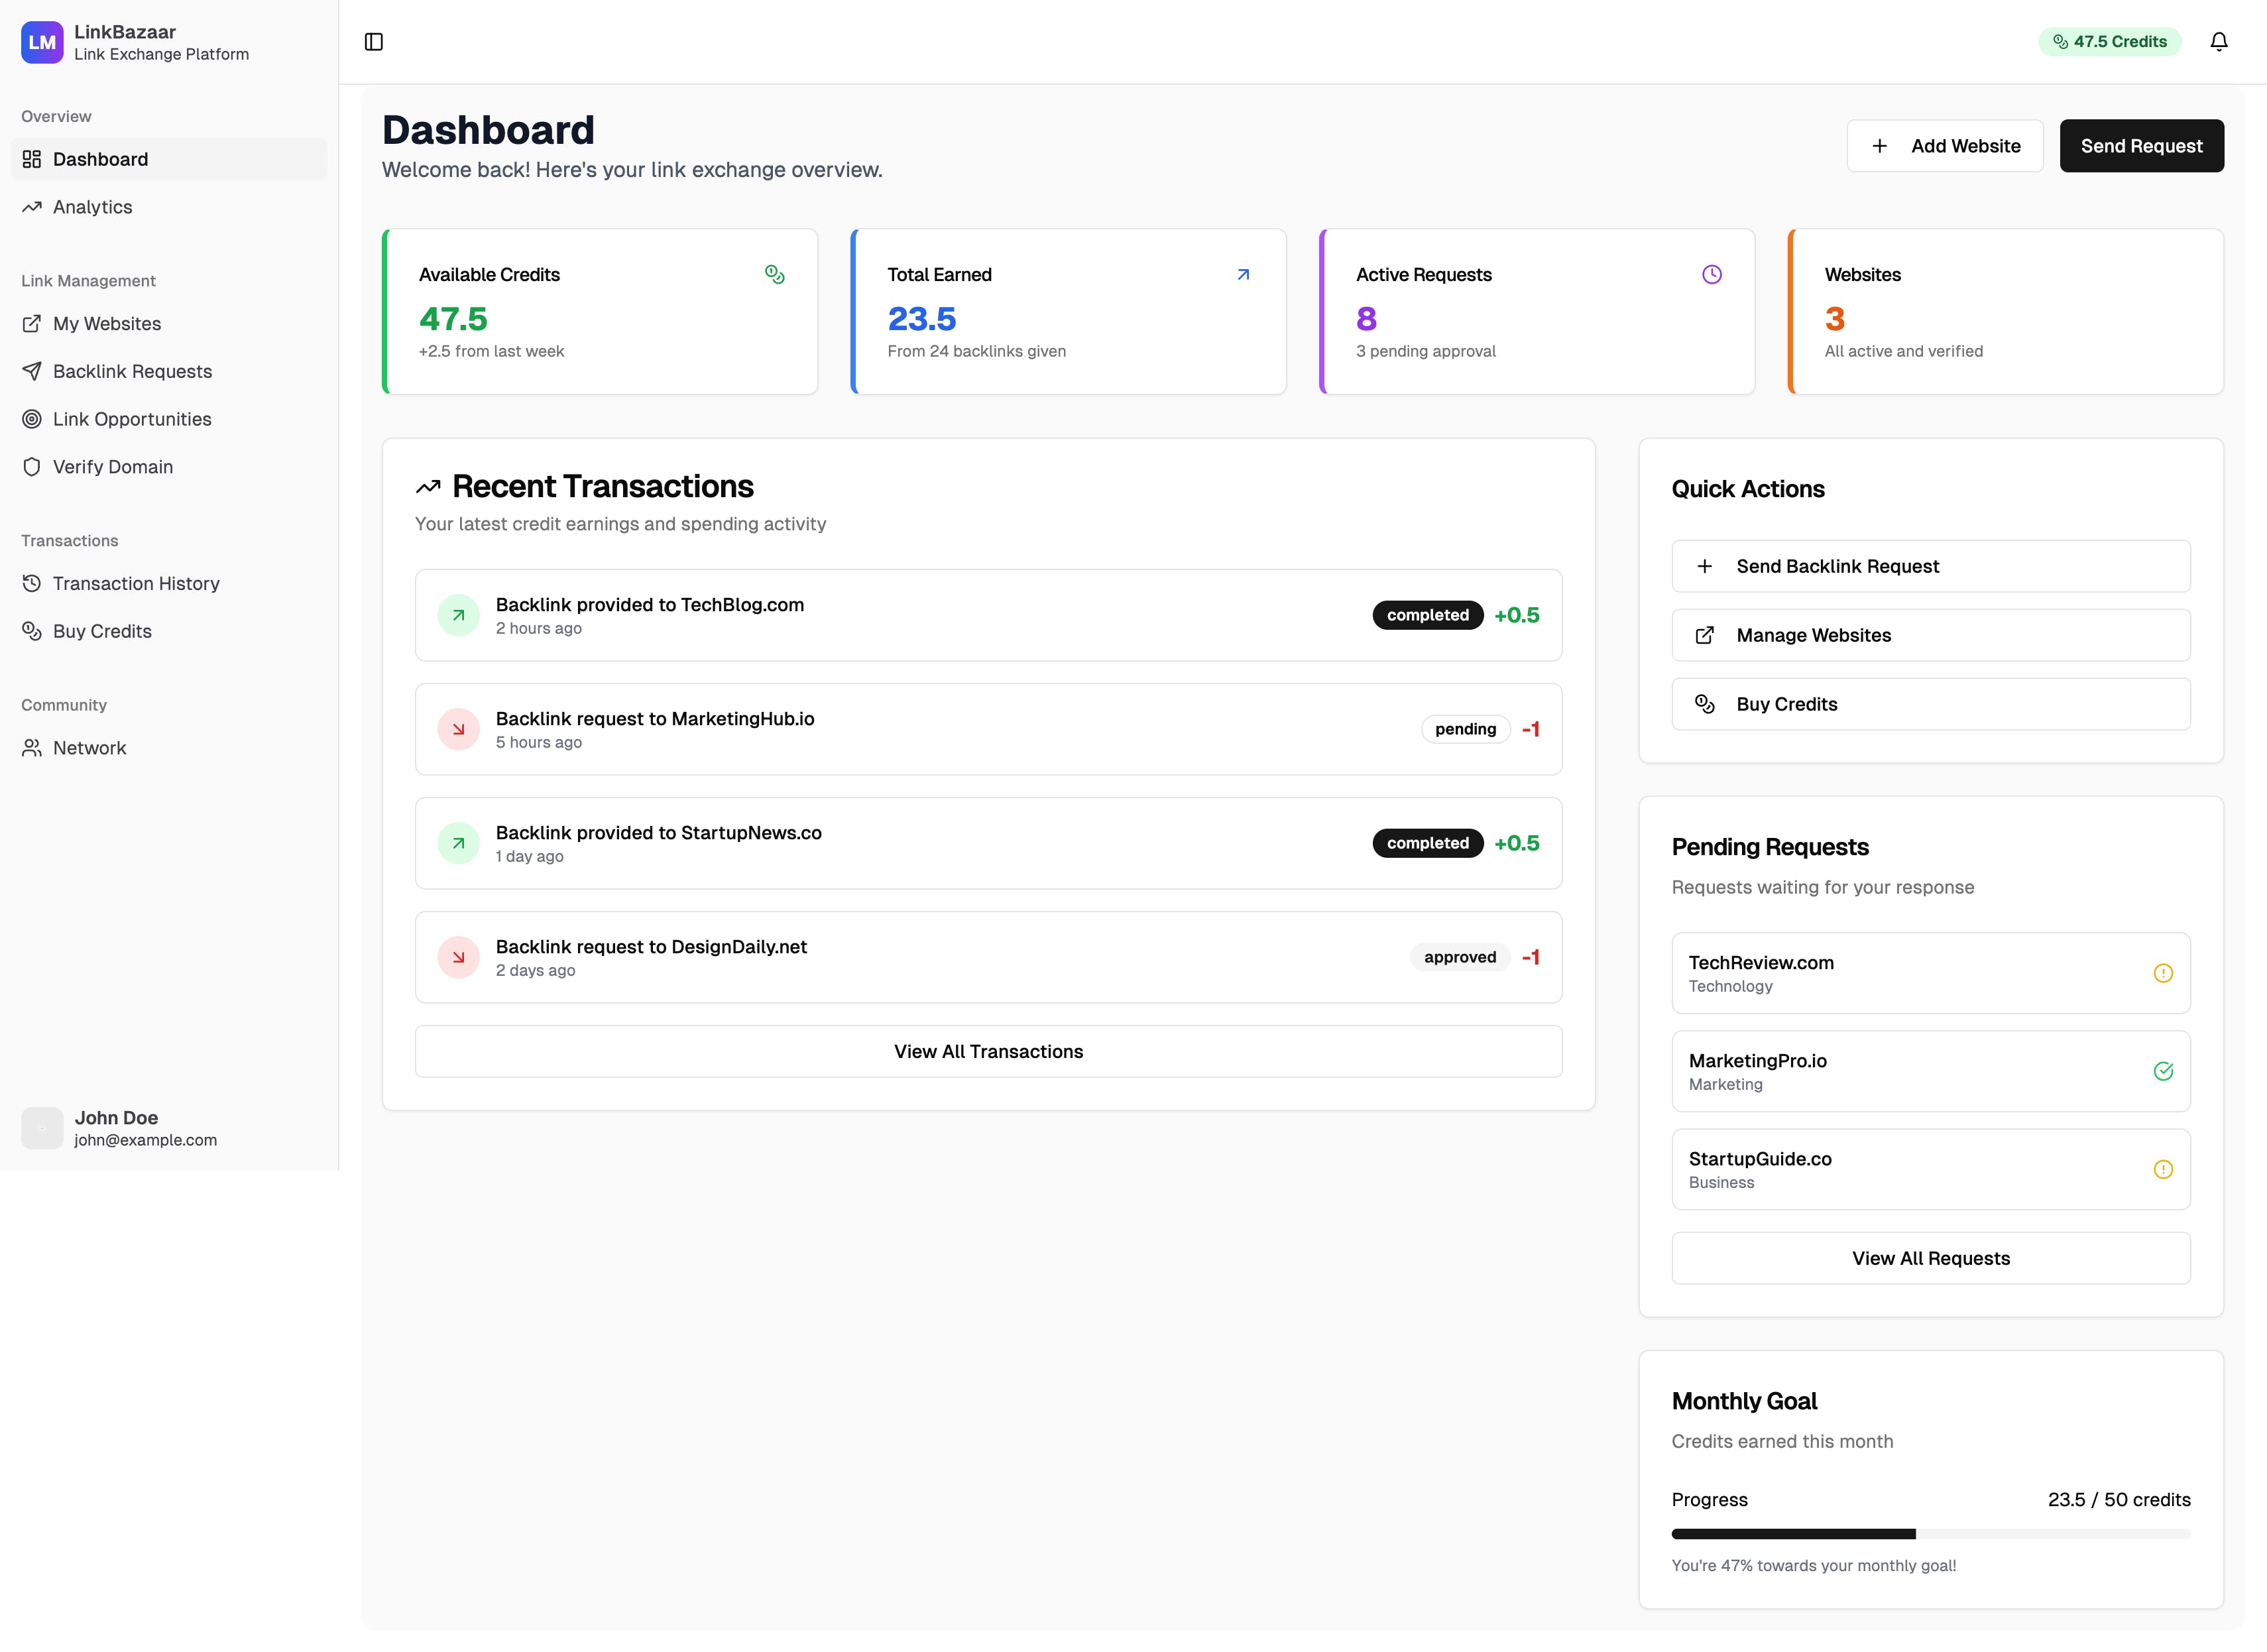Open Backlink Requests page
Viewport: 2267px width, 1652px height.
[x=169, y=371]
